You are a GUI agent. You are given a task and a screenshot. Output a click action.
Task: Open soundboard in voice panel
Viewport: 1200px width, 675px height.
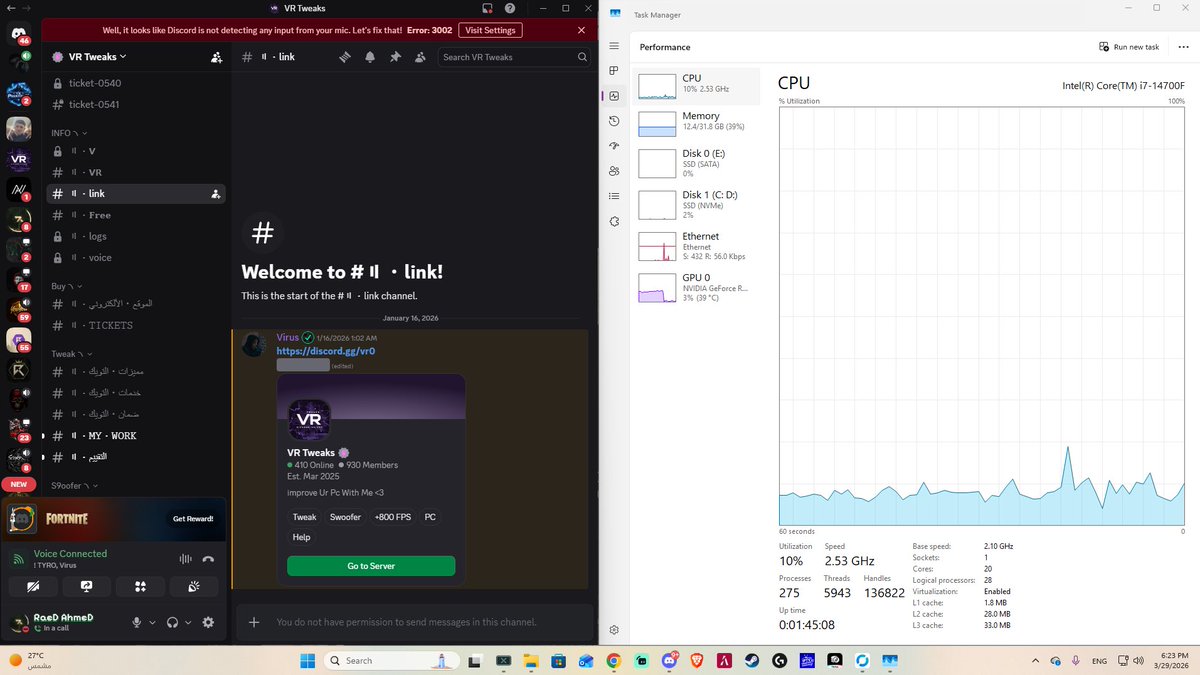(195, 586)
